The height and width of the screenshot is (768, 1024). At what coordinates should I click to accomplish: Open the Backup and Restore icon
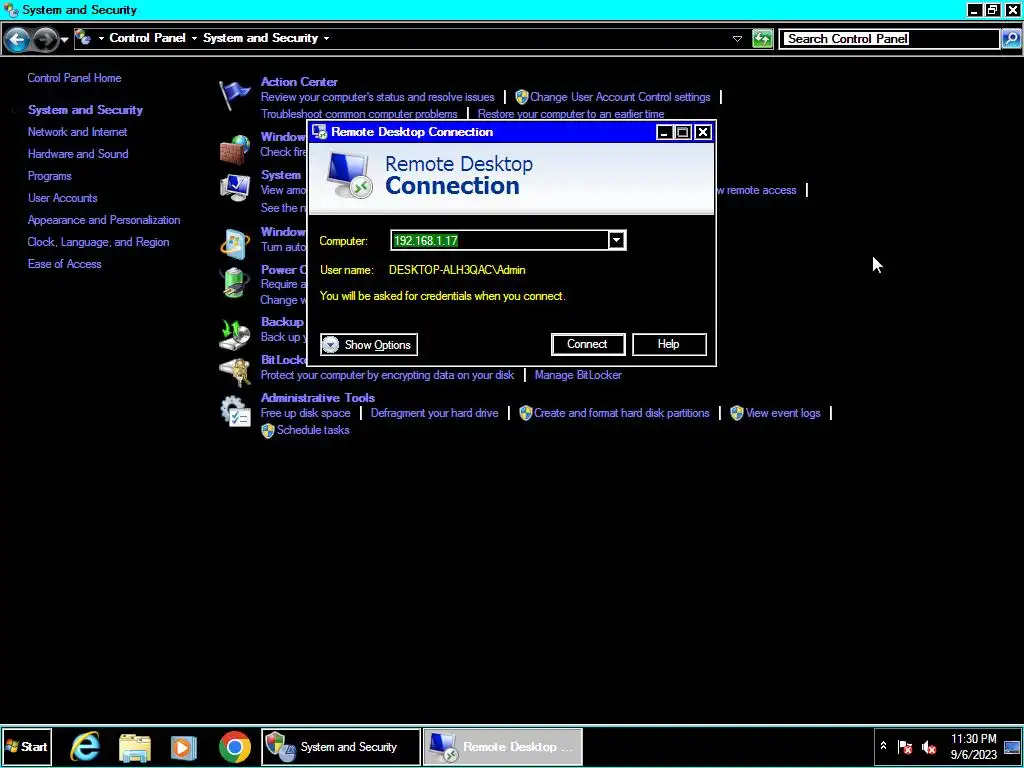coord(234,334)
